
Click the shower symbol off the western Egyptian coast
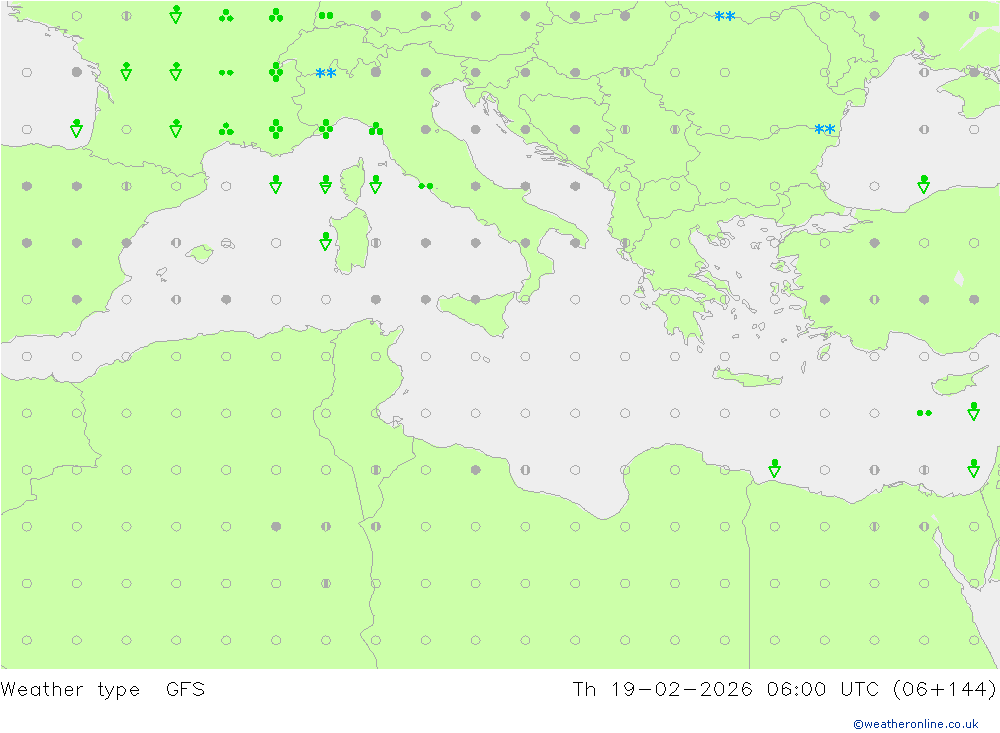774,468
